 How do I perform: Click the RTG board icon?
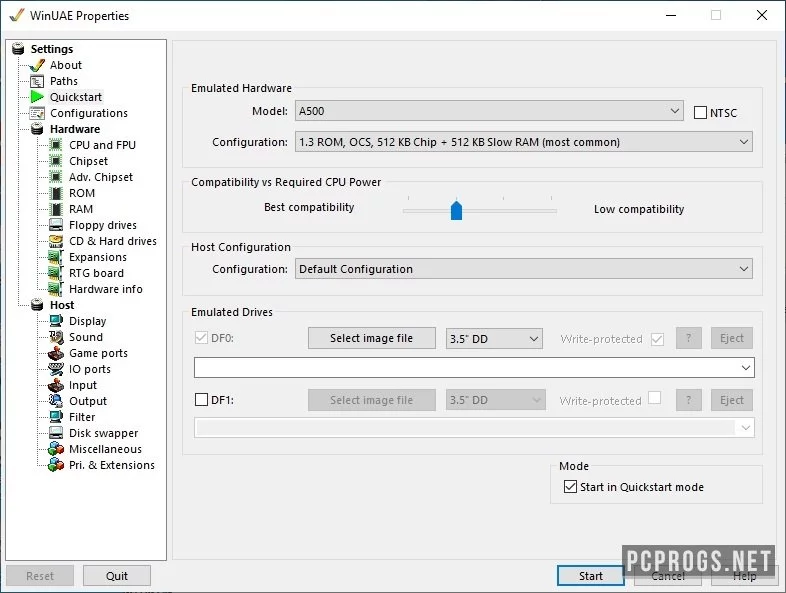[56, 273]
